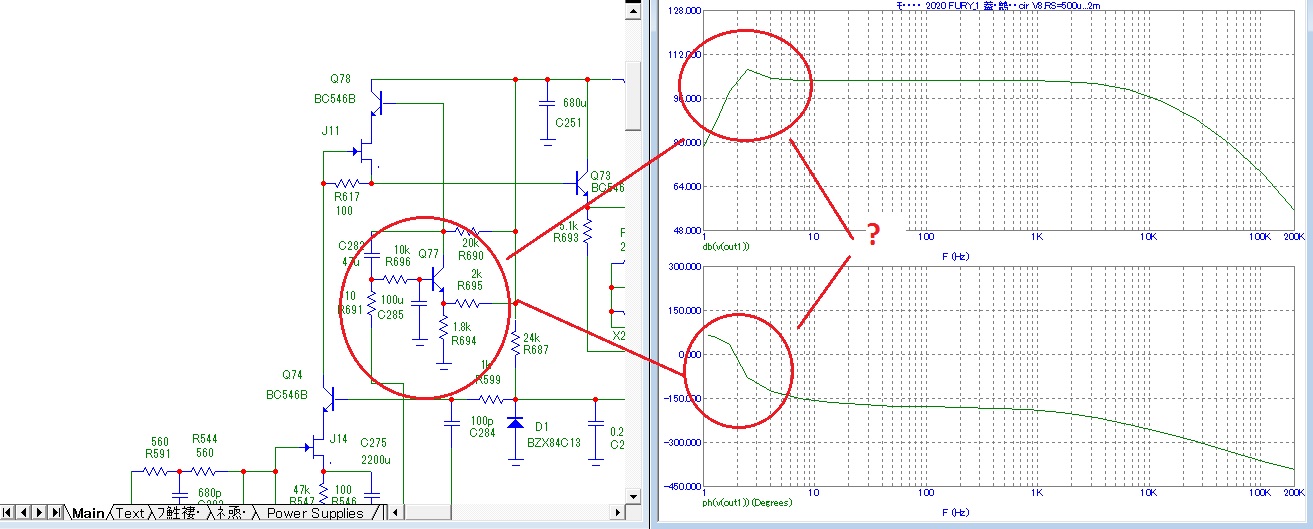Jump to the last schematic page tab
The width and height of the screenshot is (1313, 529).
[x=55, y=512]
